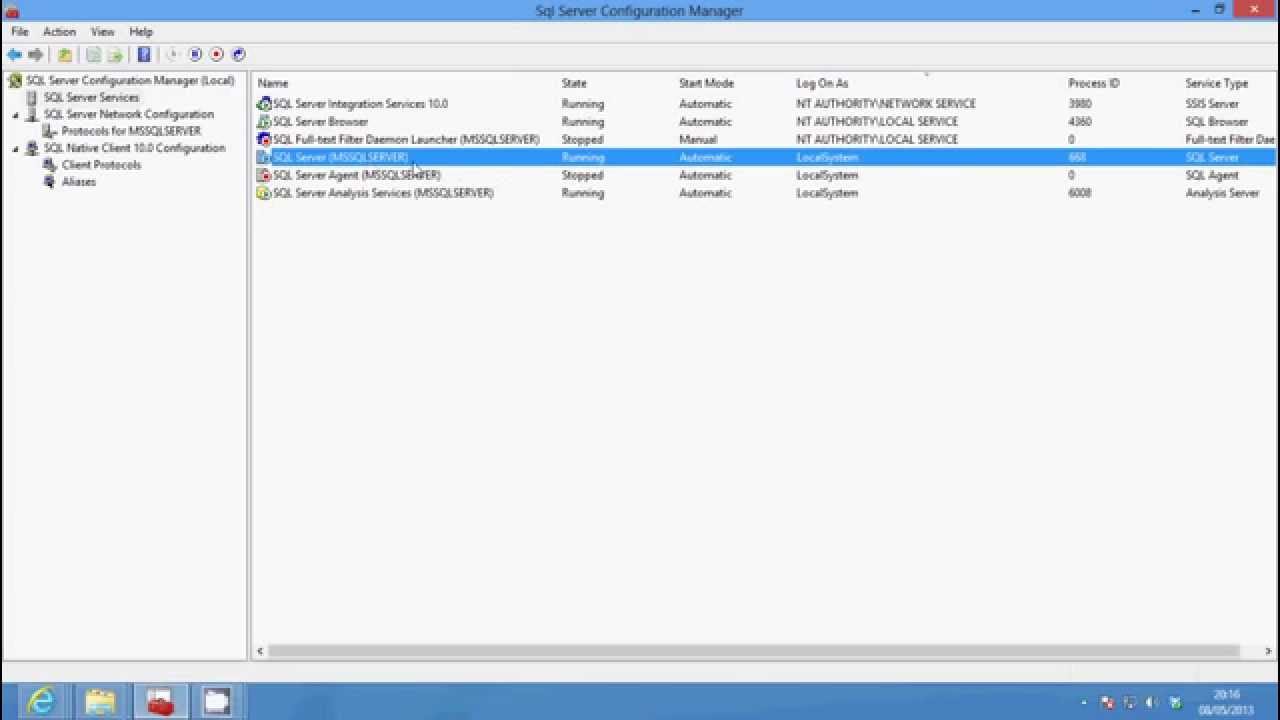Click the Start Service toolbar icon
This screenshot has height=720, width=1280.
point(172,55)
